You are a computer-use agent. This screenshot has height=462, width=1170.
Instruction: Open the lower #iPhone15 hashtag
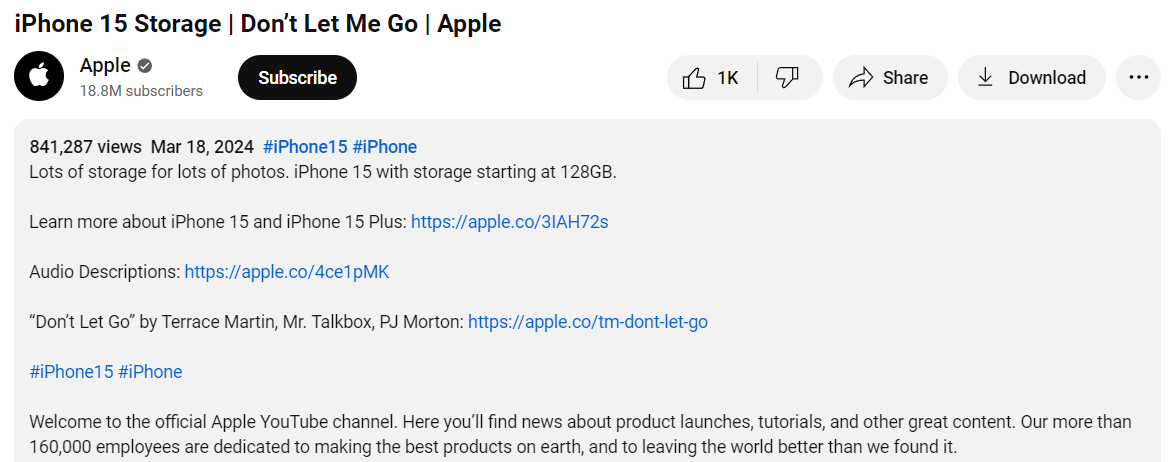tap(72, 372)
